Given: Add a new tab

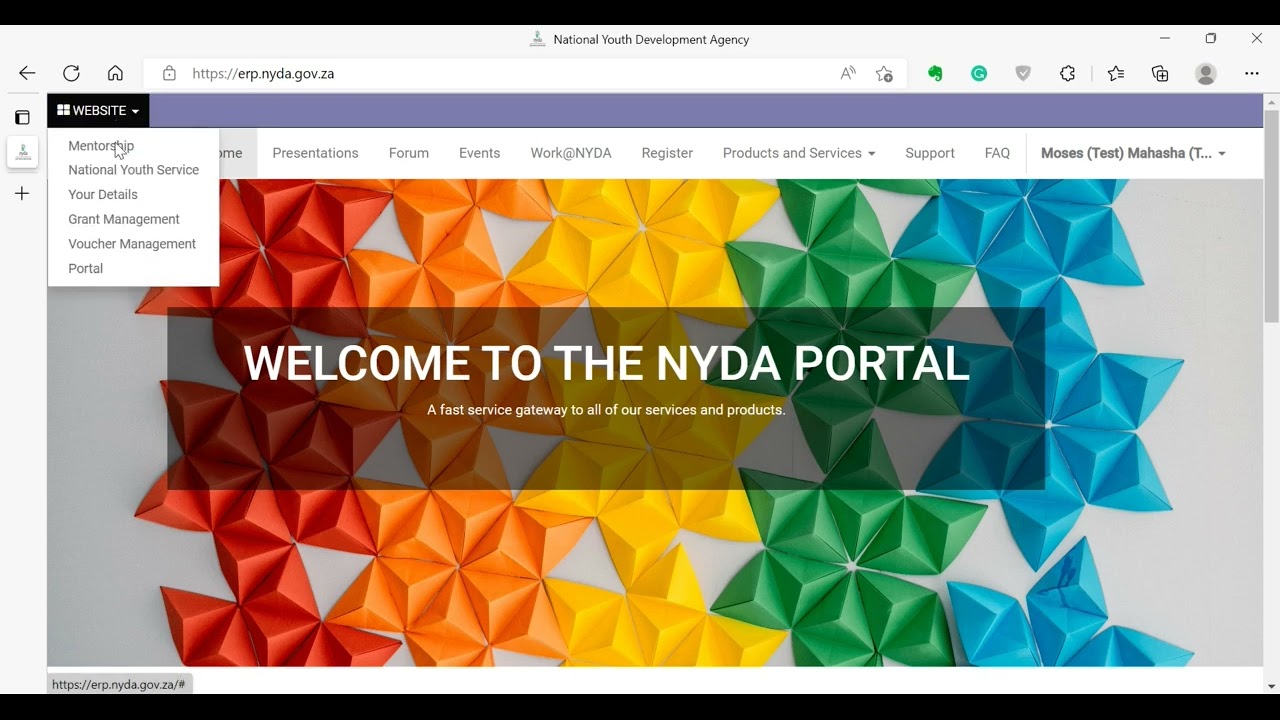Looking at the screenshot, I should (22, 193).
